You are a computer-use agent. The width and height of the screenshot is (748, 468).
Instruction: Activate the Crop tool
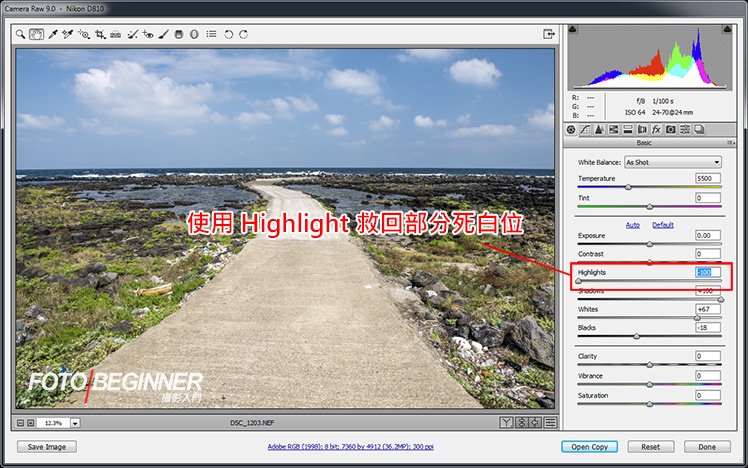pos(100,33)
